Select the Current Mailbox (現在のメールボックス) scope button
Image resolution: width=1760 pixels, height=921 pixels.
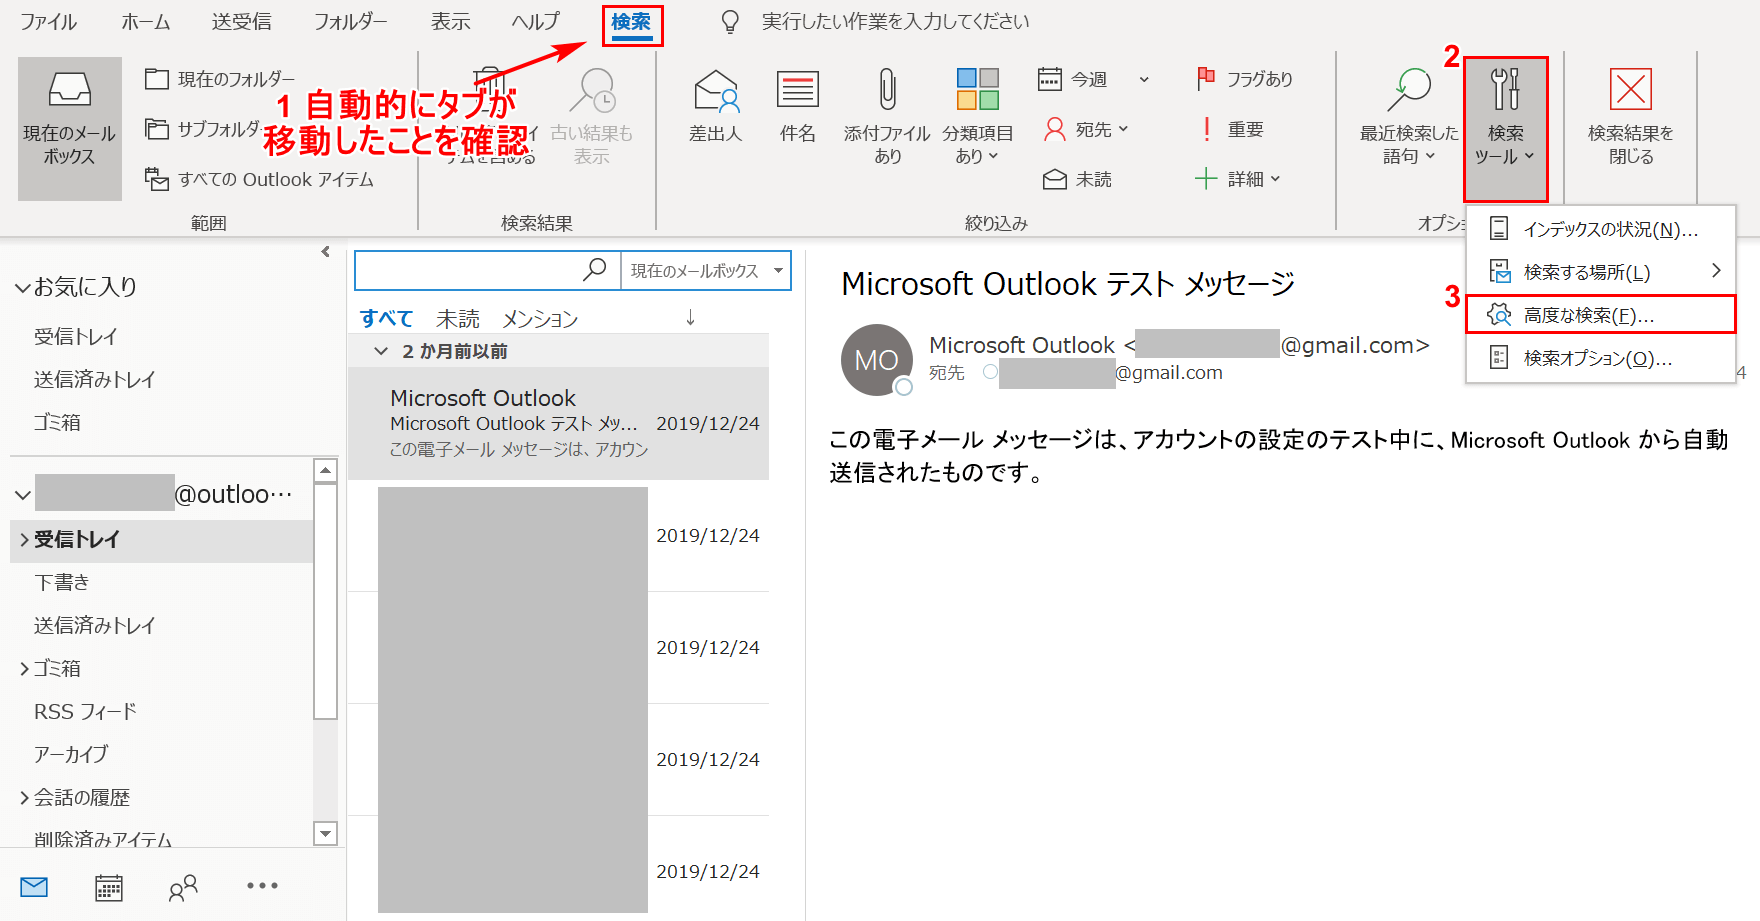pyautogui.click(x=70, y=128)
